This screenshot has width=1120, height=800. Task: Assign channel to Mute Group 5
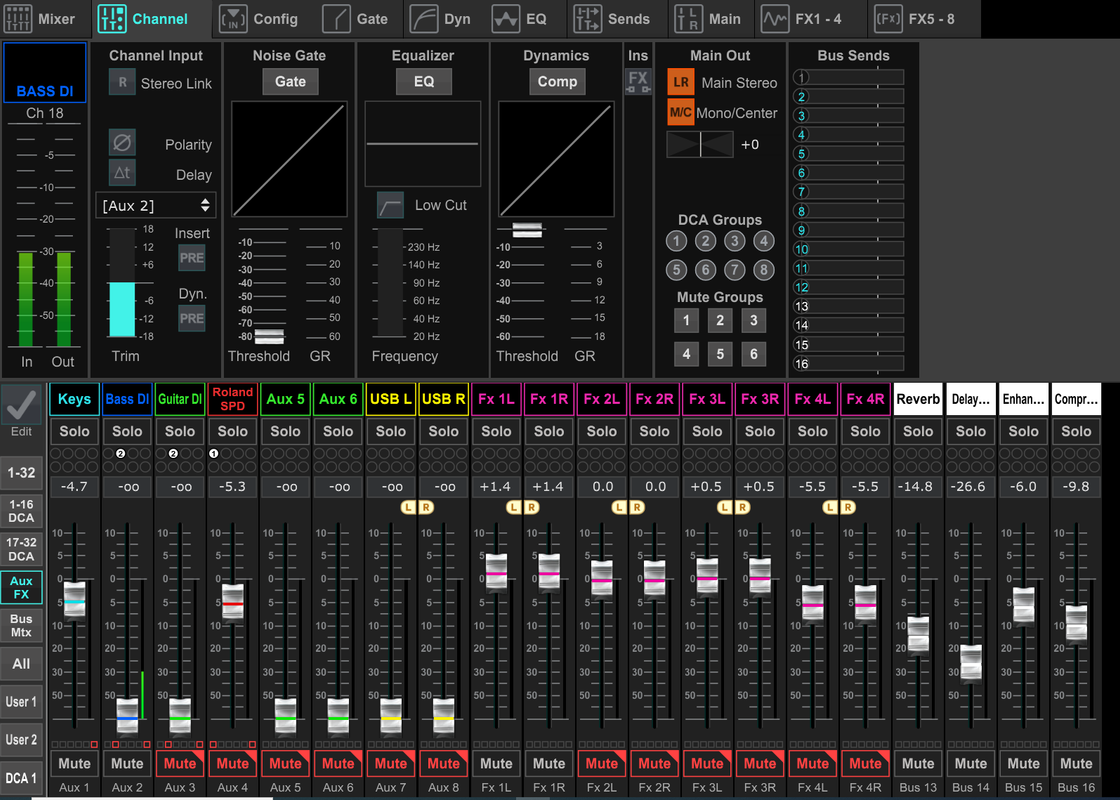[720, 354]
